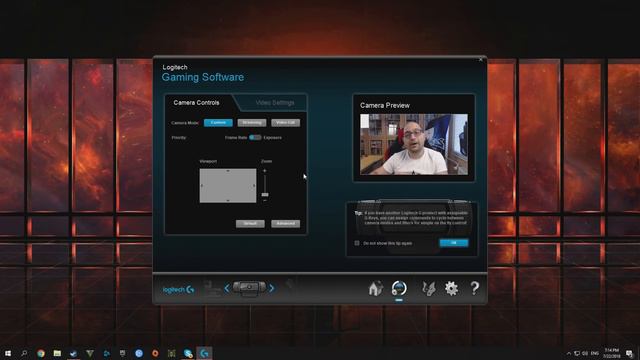Open the volume tray icon

585,353
